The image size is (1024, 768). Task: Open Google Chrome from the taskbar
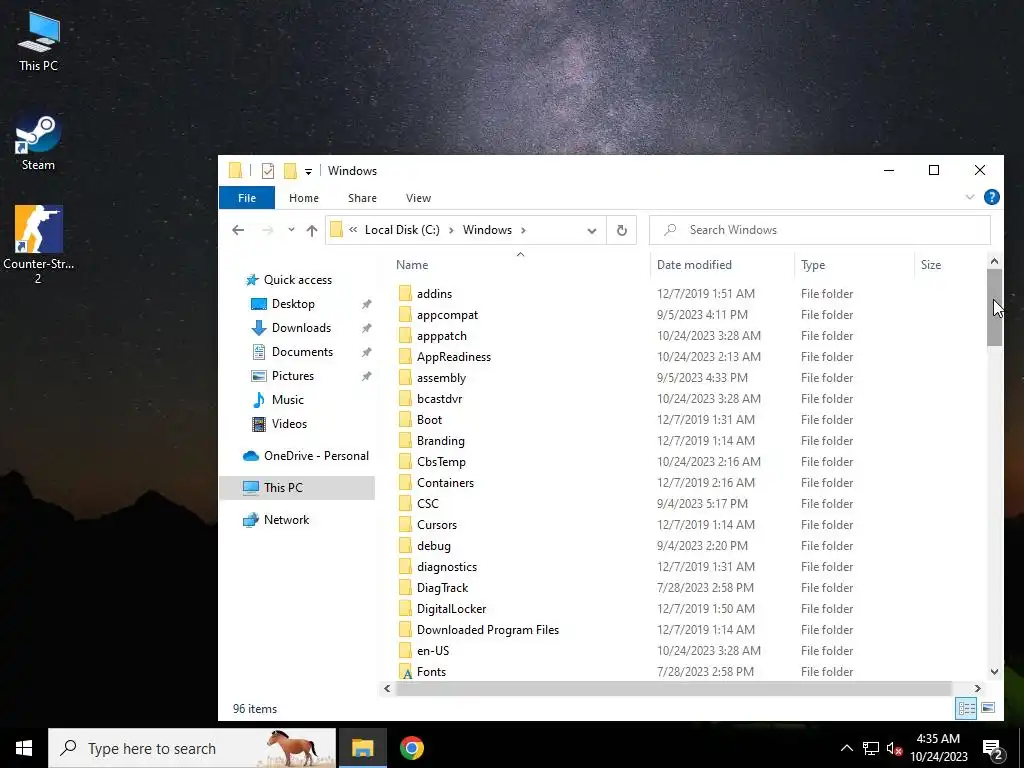tap(411, 748)
